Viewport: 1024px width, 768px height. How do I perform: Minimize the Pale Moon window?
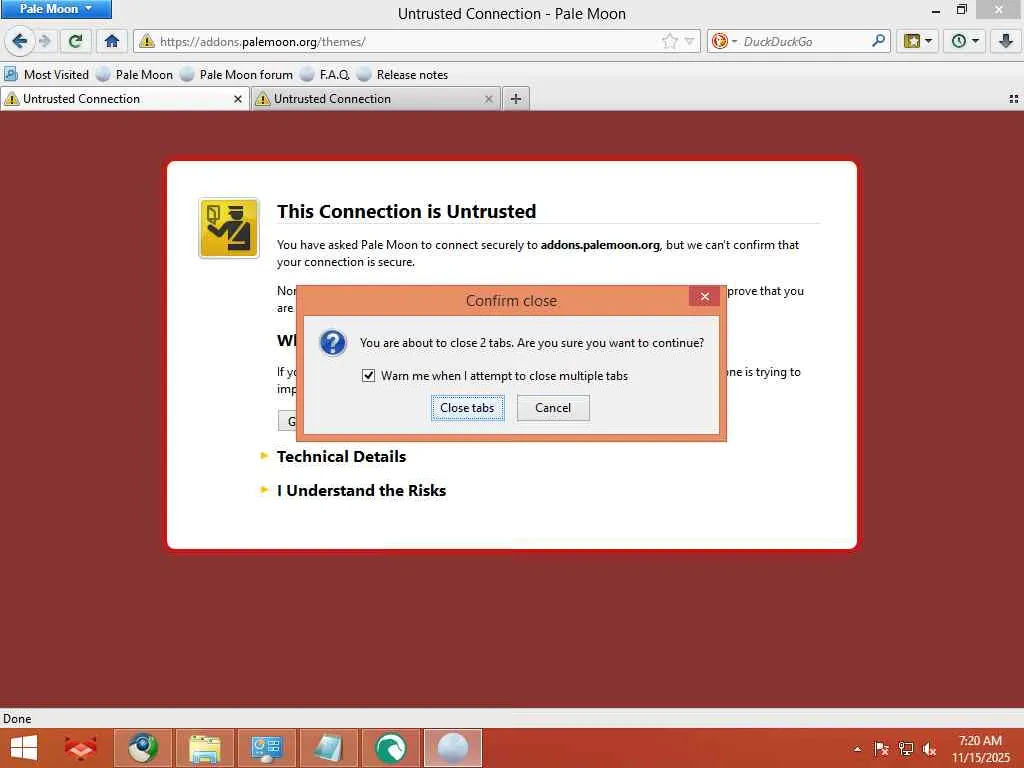click(x=936, y=10)
